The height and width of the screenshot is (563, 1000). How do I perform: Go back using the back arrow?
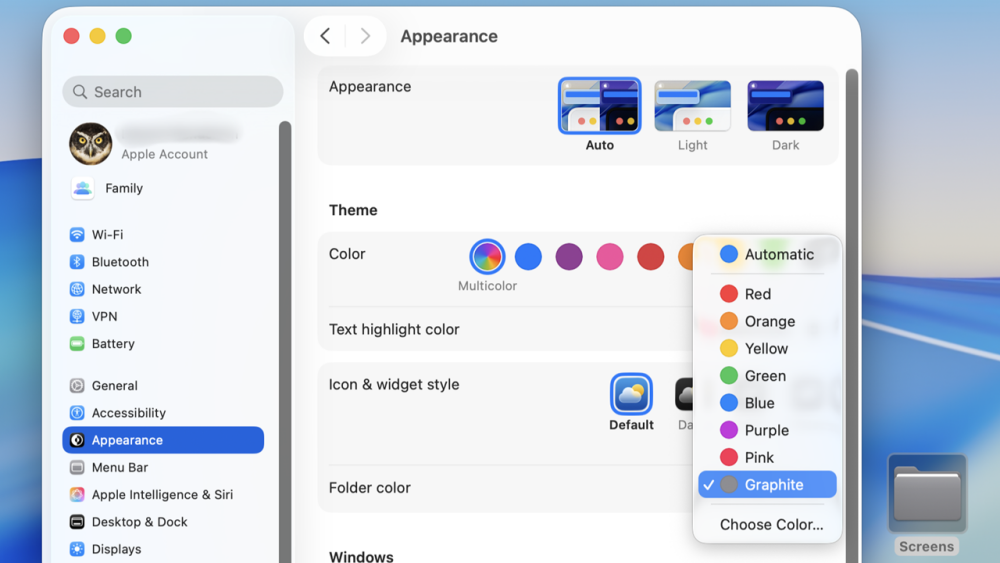coord(325,37)
